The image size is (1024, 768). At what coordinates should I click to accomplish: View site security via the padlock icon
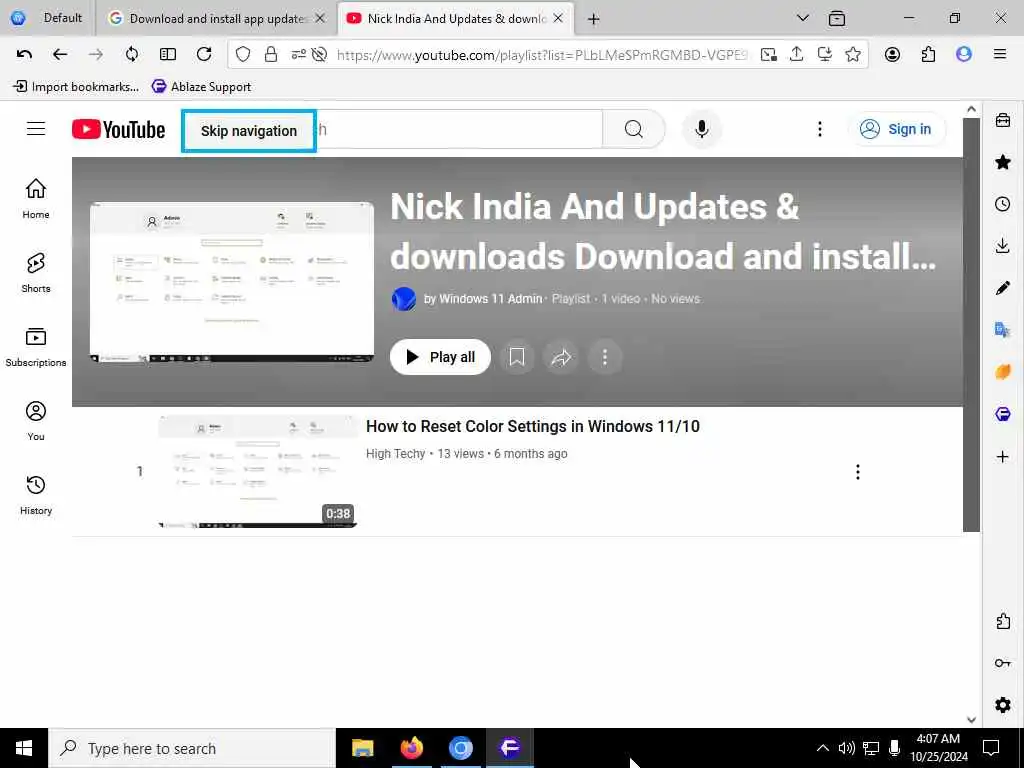(270, 54)
